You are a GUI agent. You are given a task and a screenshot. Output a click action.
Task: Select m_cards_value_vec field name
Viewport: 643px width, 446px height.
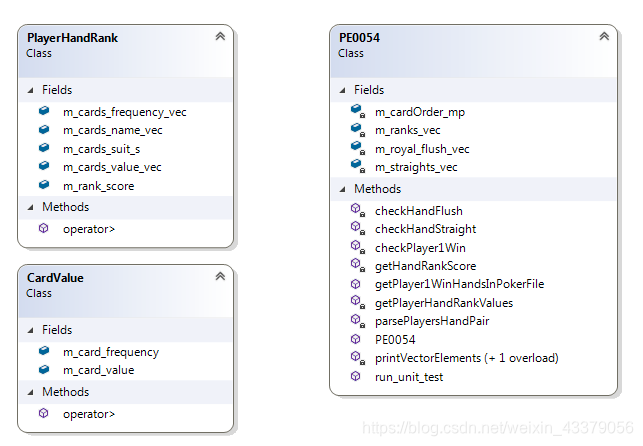[x=112, y=167]
